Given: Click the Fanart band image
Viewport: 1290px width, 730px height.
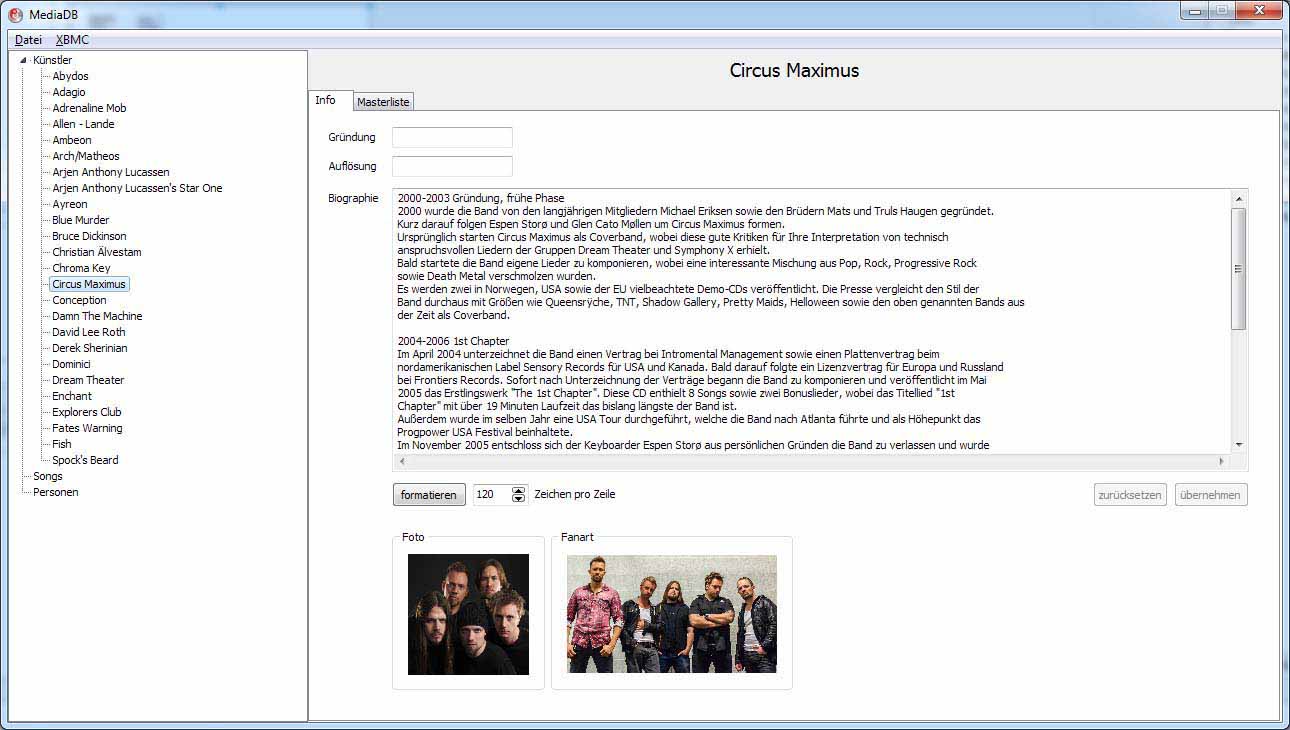Looking at the screenshot, I should pos(672,614).
